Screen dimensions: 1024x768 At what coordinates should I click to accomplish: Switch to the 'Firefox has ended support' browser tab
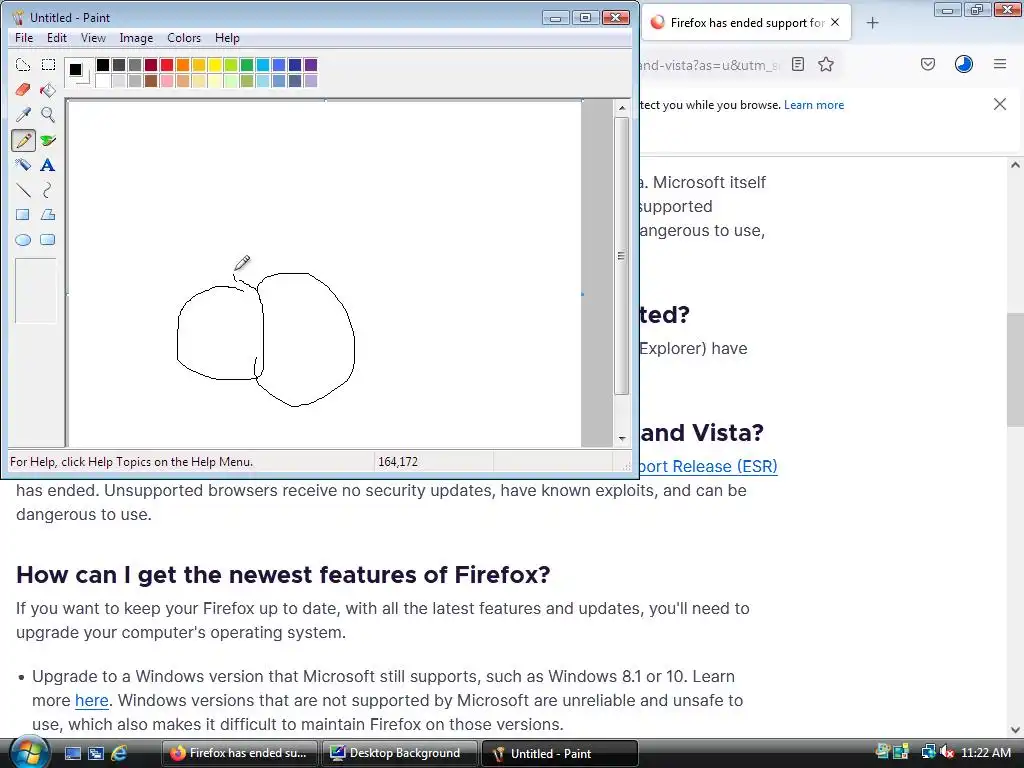pyautogui.click(x=744, y=23)
